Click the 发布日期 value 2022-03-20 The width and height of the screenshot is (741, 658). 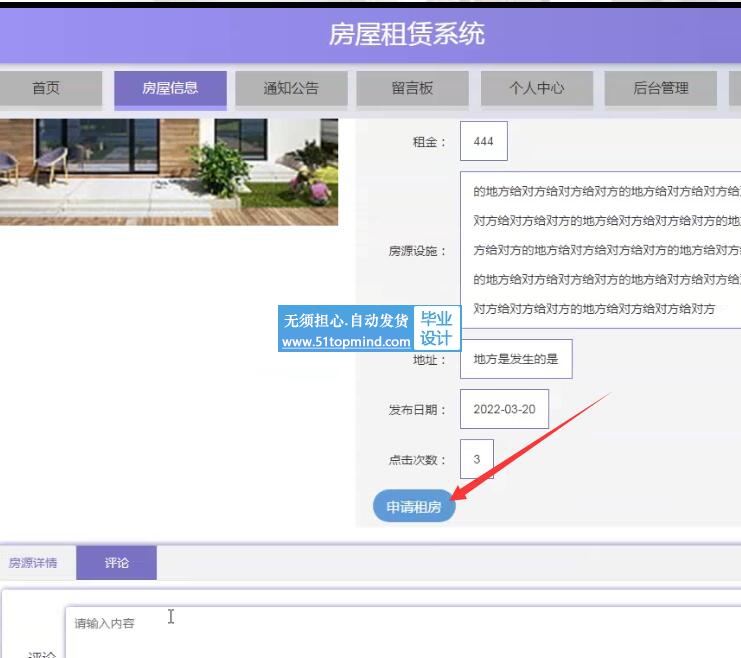tap(504, 409)
